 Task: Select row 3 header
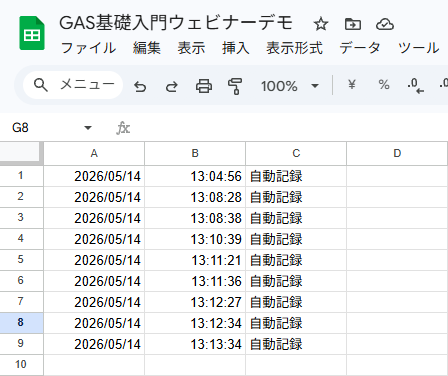21,218
